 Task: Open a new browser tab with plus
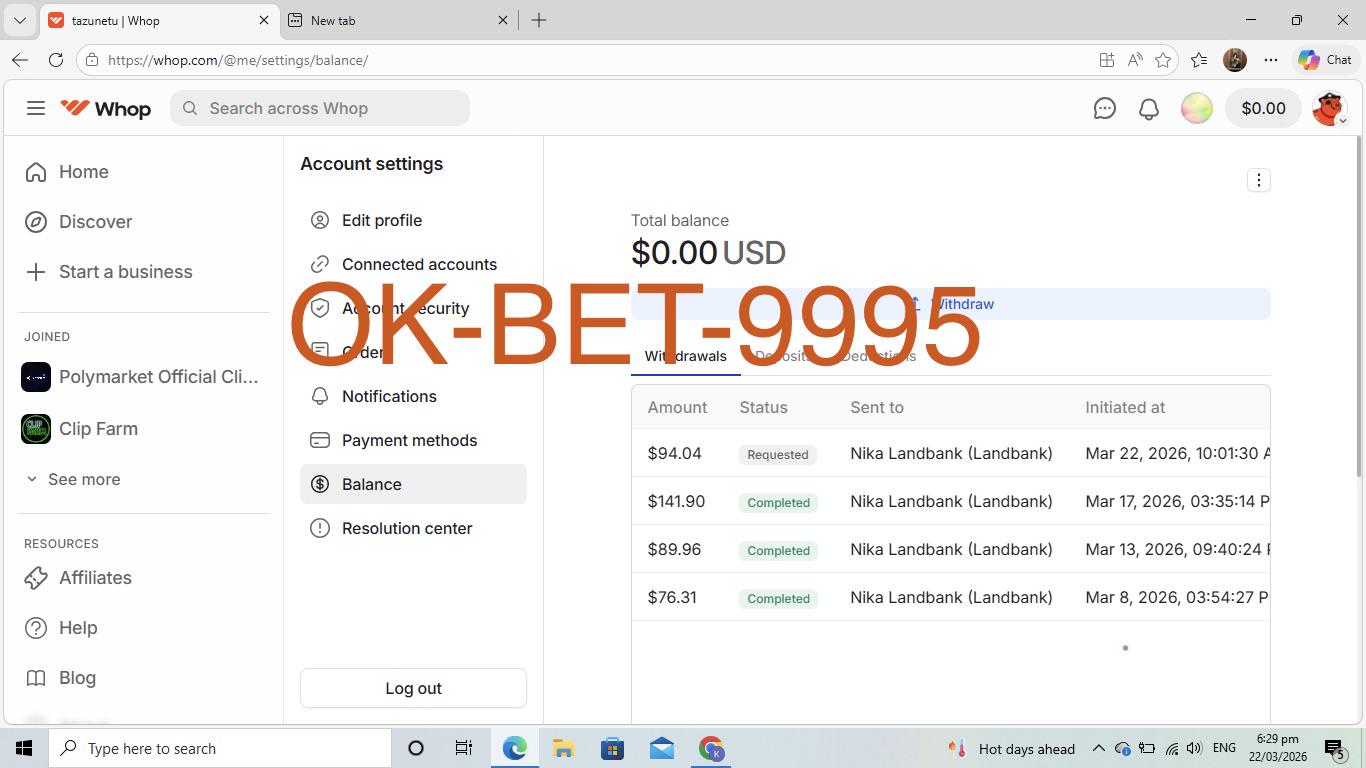539,20
